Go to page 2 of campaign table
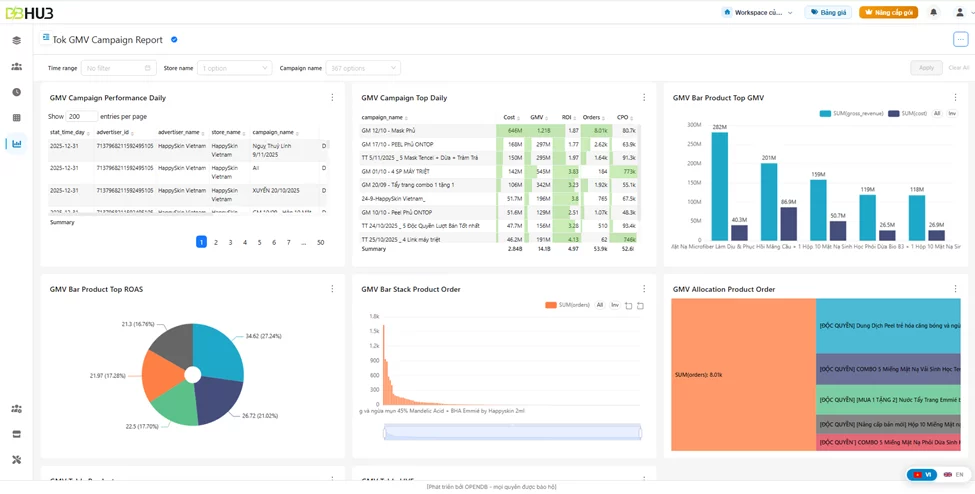Viewport: 975px width, 494px height. pyautogui.click(x=216, y=243)
